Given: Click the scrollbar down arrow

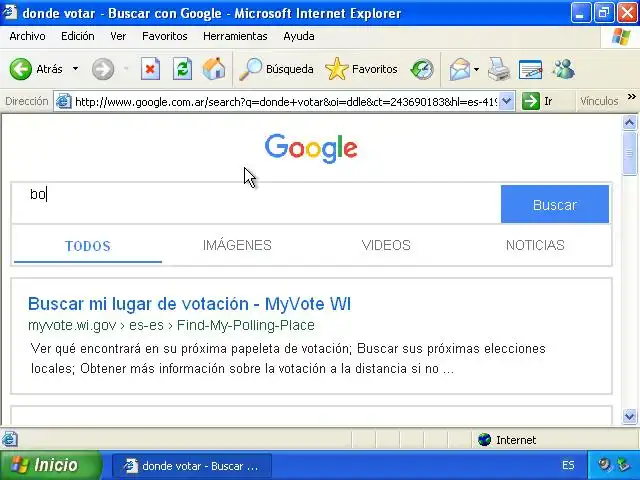Looking at the screenshot, I should point(629,416).
